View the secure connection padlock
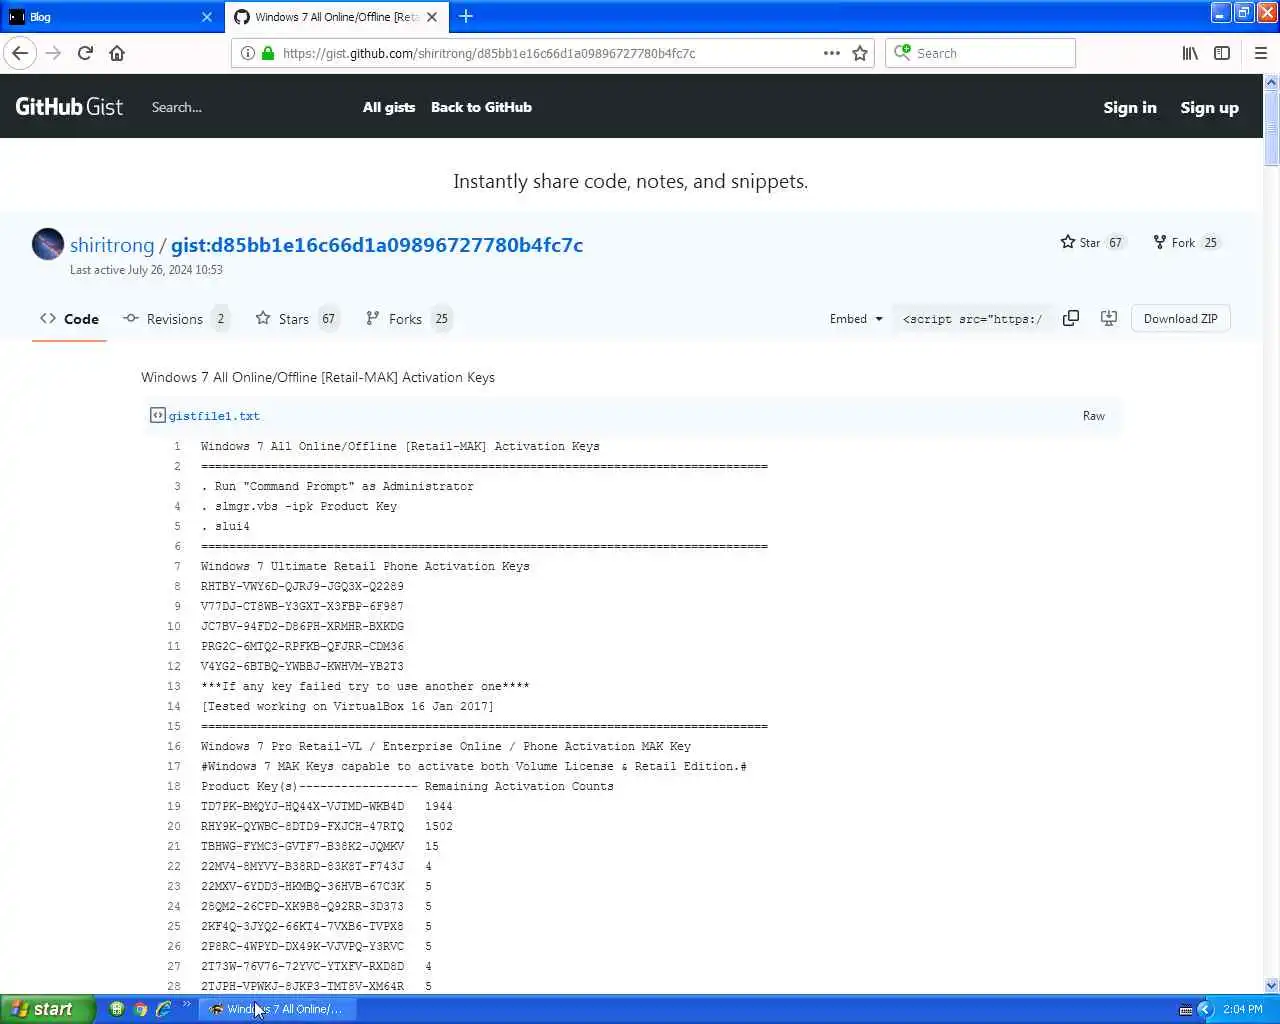The width and height of the screenshot is (1280, 1024). click(268, 53)
